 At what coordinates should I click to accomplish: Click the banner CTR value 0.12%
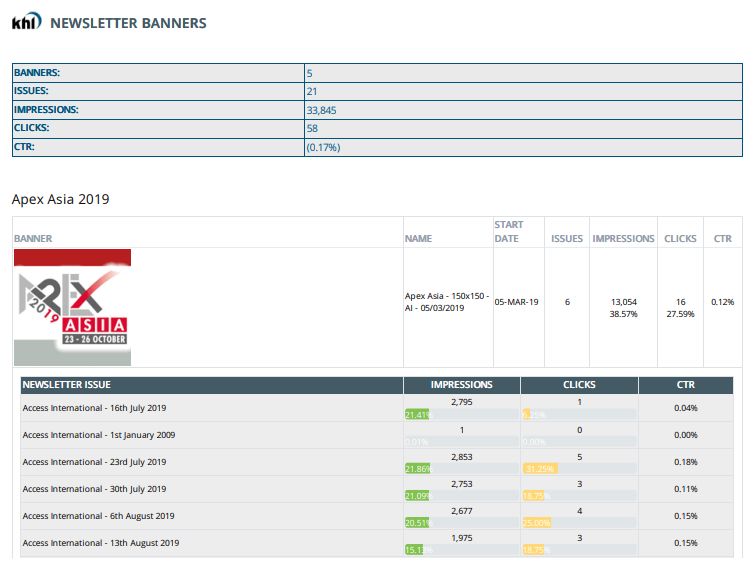pos(722,302)
